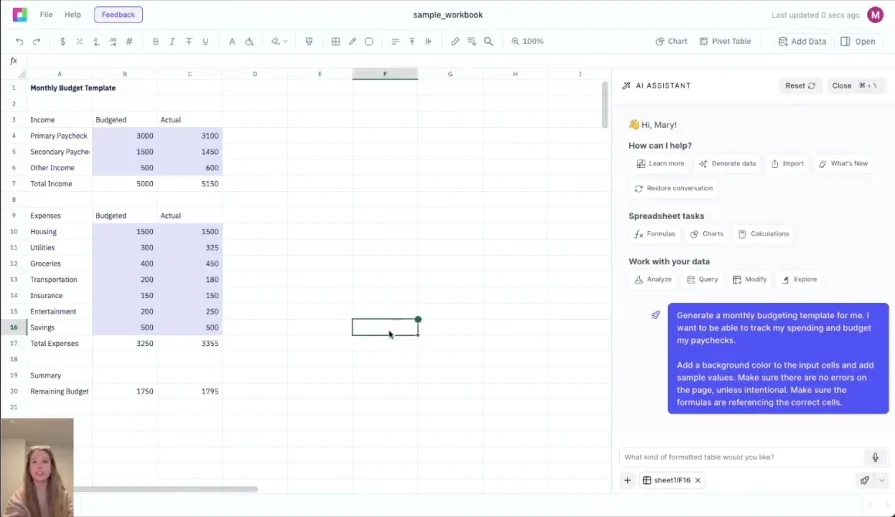Click the Open panel button
This screenshot has width=895, height=517.
click(858, 42)
